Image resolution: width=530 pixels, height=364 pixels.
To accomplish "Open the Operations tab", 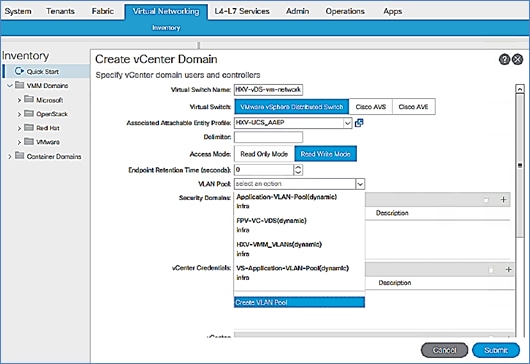I will click(x=345, y=11).
